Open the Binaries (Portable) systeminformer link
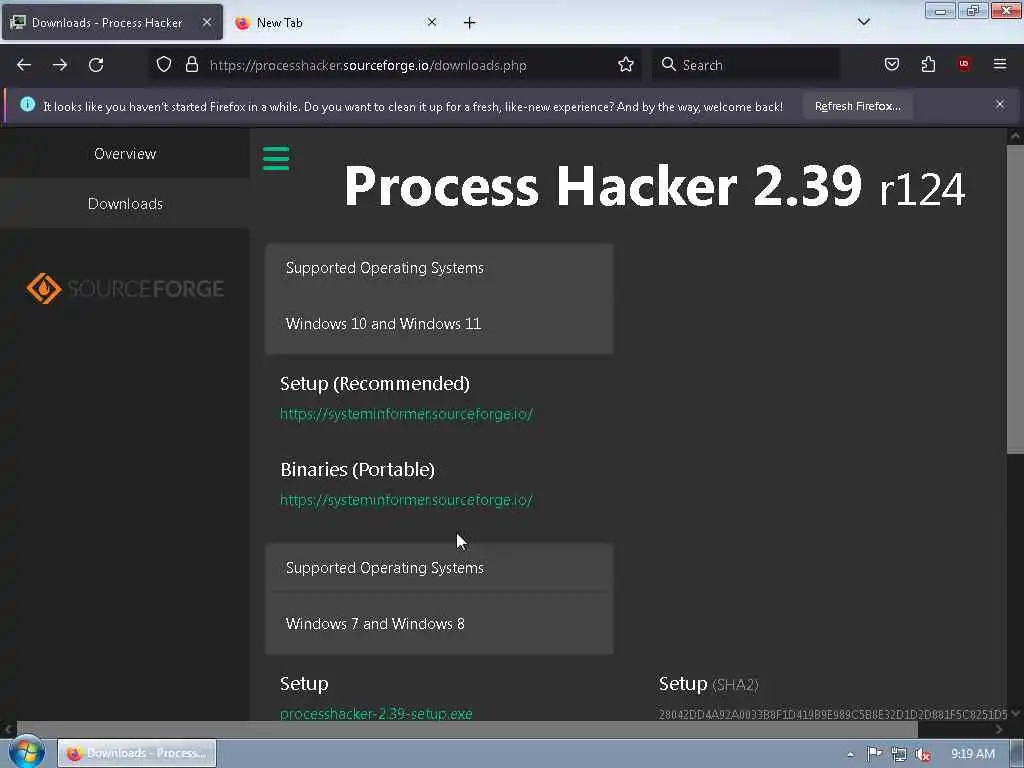1024x768 pixels. coord(406,500)
